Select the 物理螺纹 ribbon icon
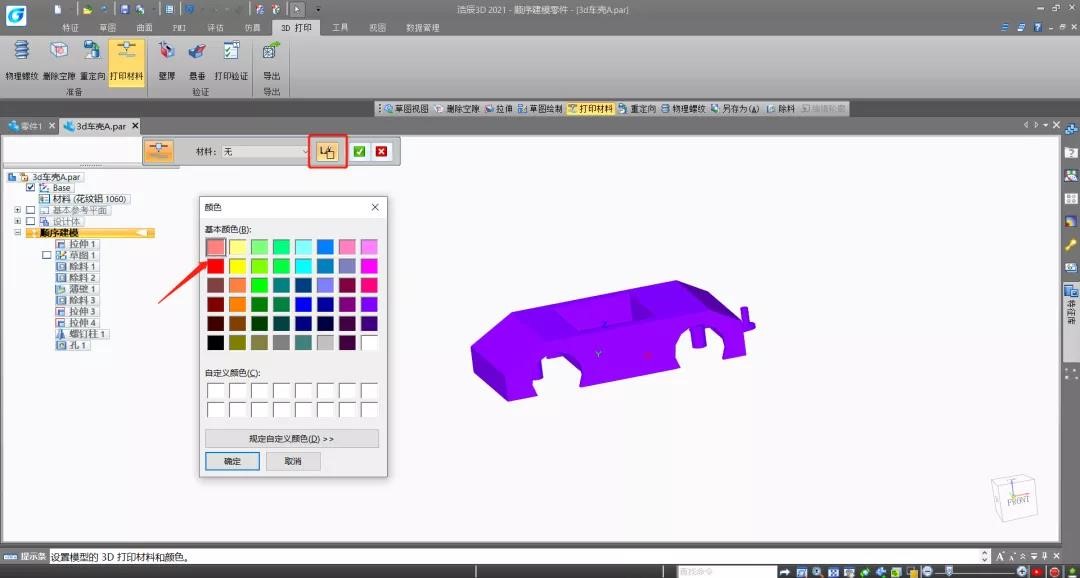Viewport: 1080px width, 578px height. (21, 61)
